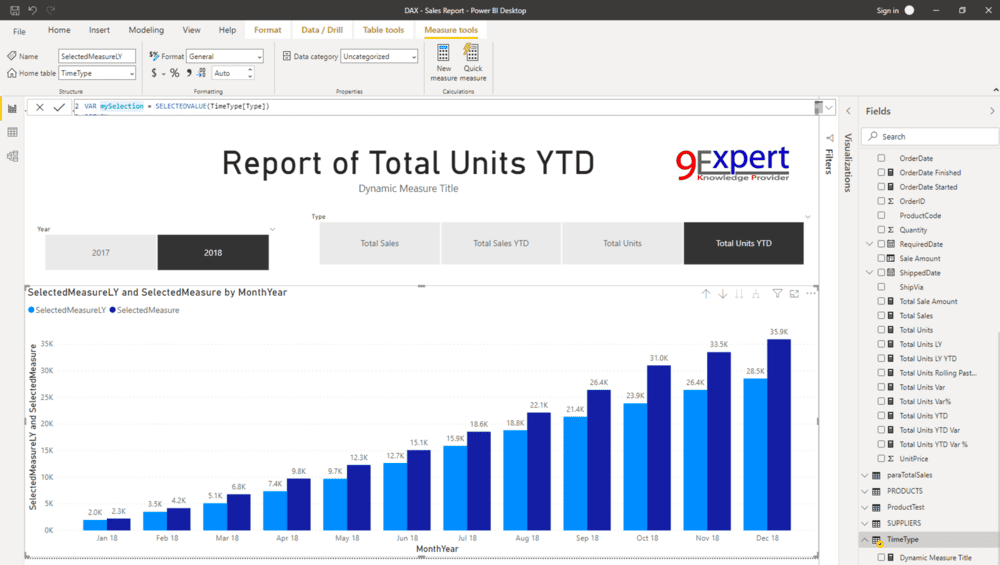Apply currency dollar format
1000x565 pixels.
154,73
